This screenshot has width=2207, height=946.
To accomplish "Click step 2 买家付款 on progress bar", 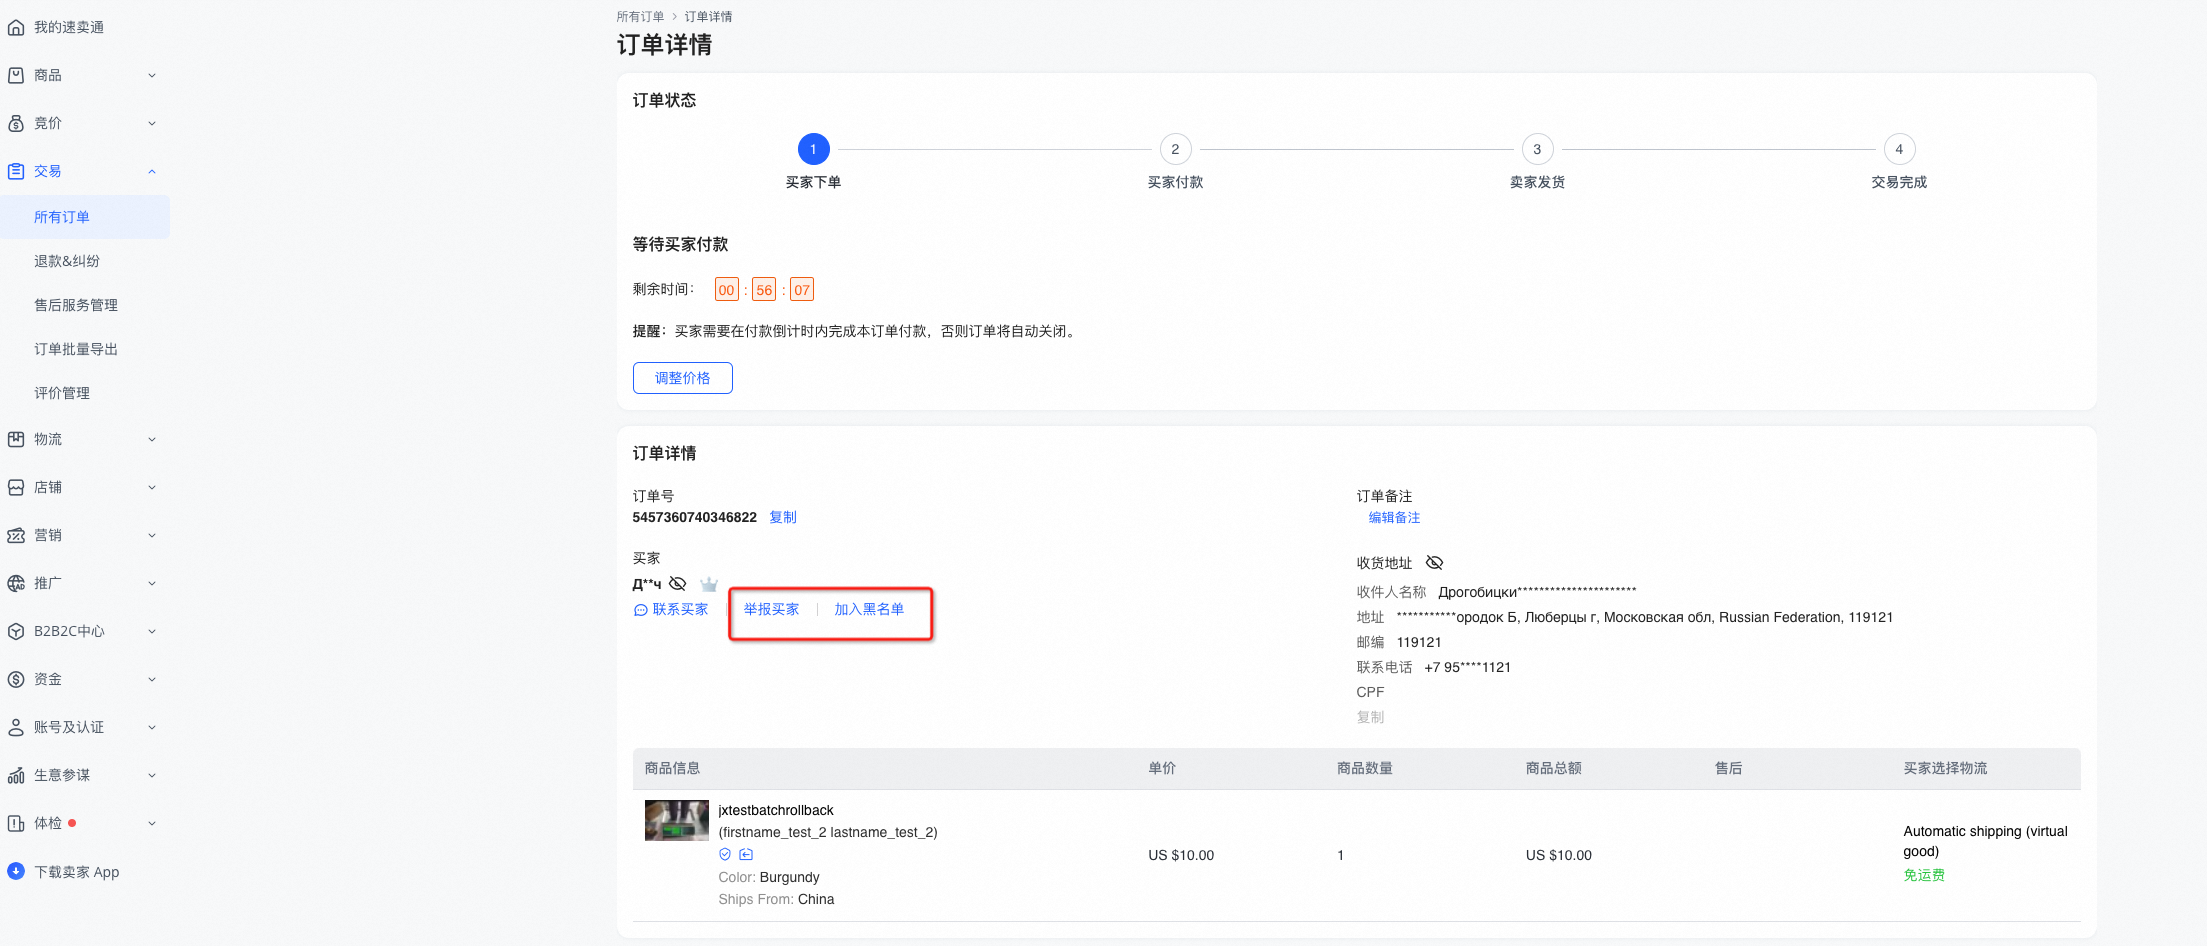I will pos(1175,148).
